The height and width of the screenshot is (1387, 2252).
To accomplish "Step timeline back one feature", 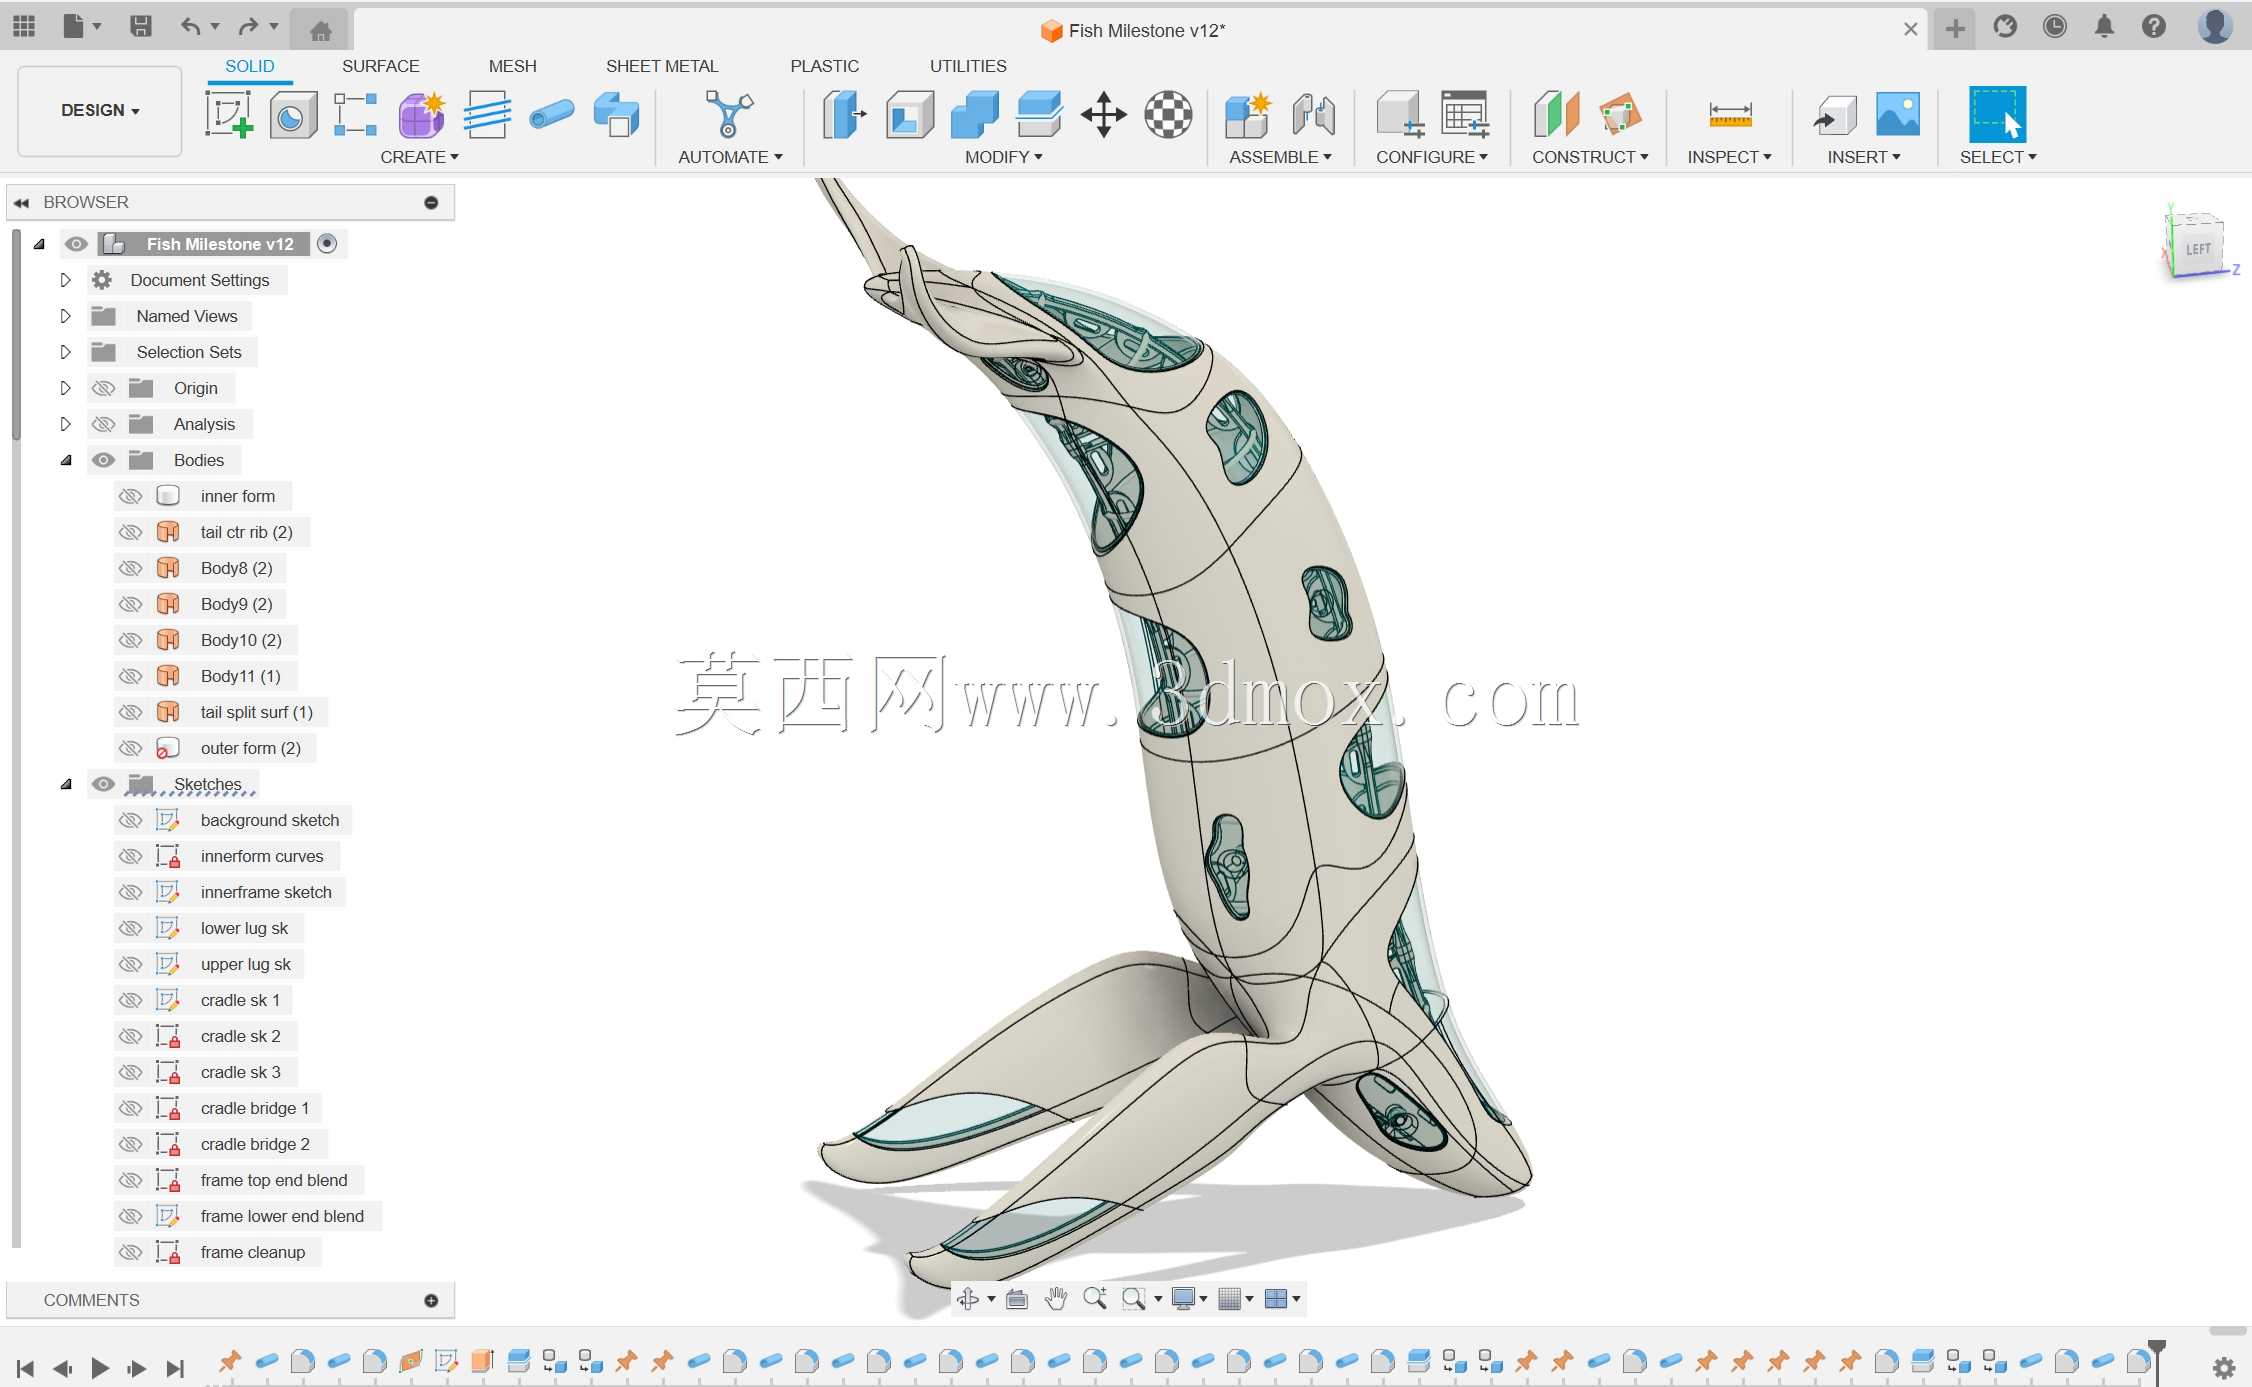I will [x=62, y=1367].
